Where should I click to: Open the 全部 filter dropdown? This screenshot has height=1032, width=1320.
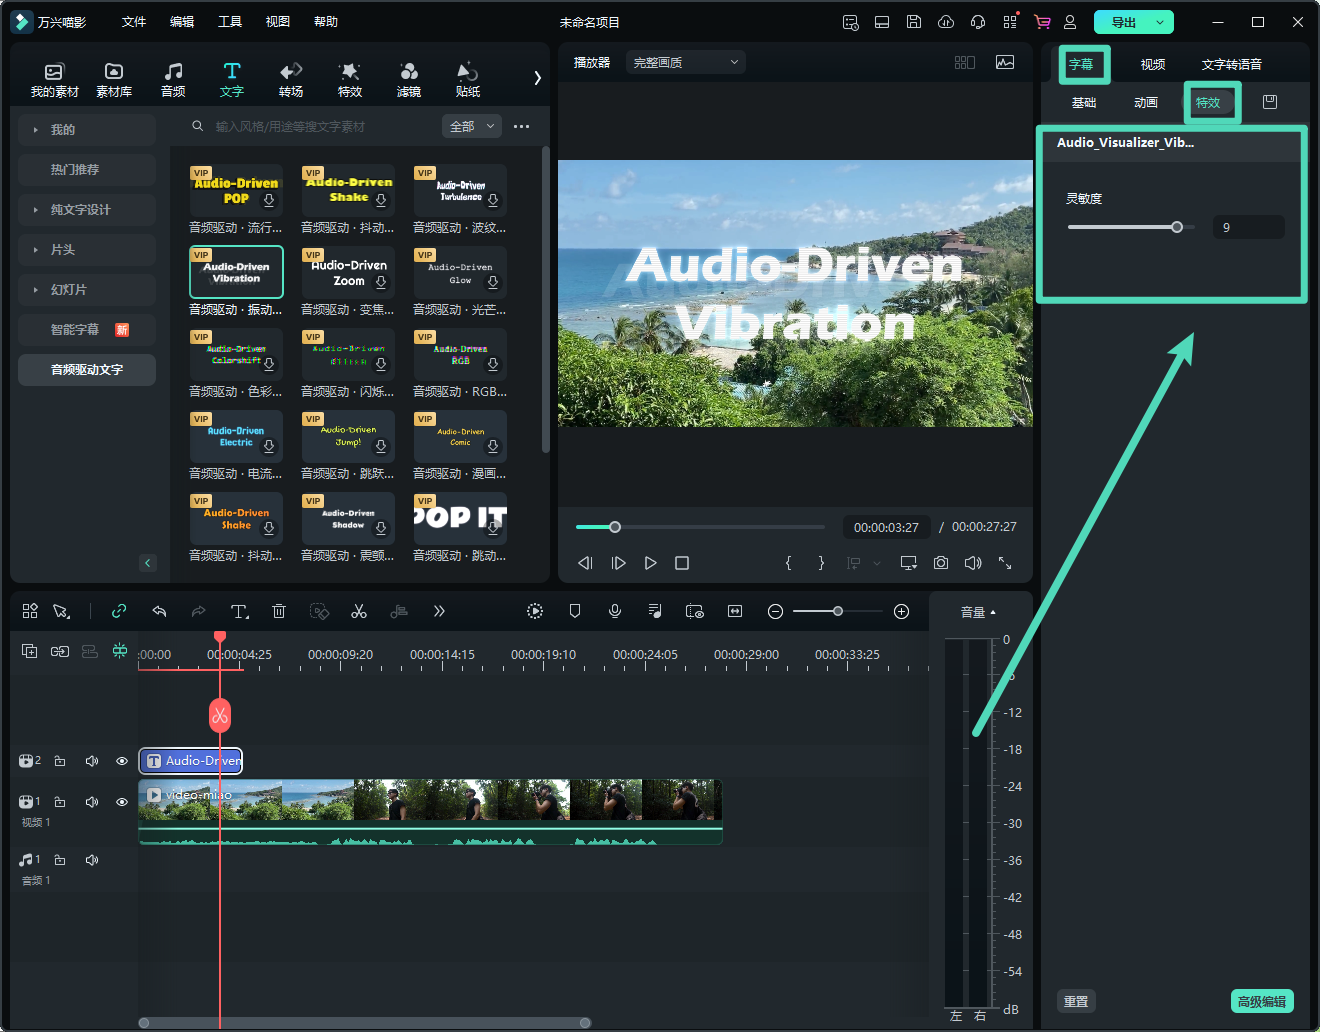click(x=471, y=126)
